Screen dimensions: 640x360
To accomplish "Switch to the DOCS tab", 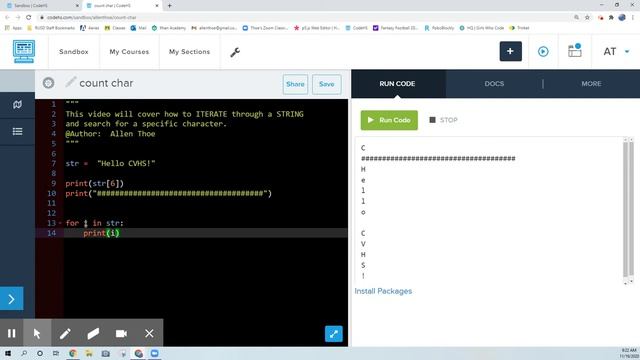I will coord(494,84).
